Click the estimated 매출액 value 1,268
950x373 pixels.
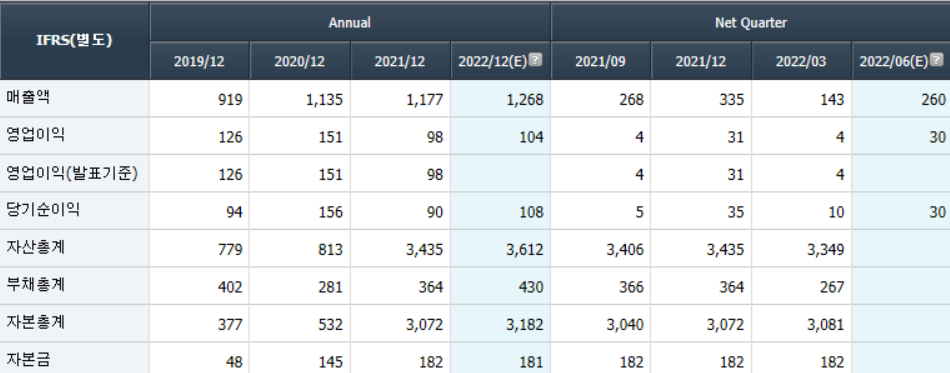[x=526, y=100]
